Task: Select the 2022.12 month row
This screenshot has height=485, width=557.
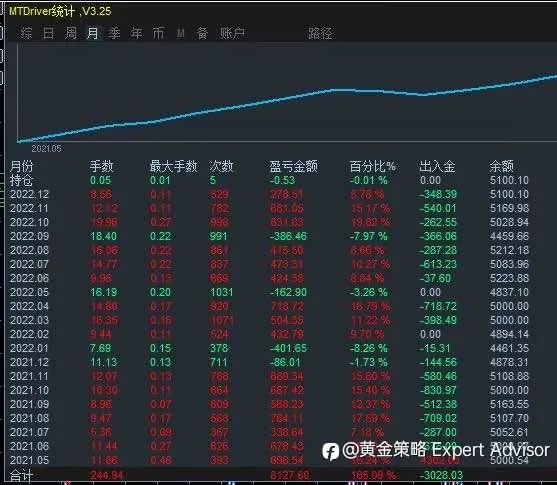Action: pos(270,194)
